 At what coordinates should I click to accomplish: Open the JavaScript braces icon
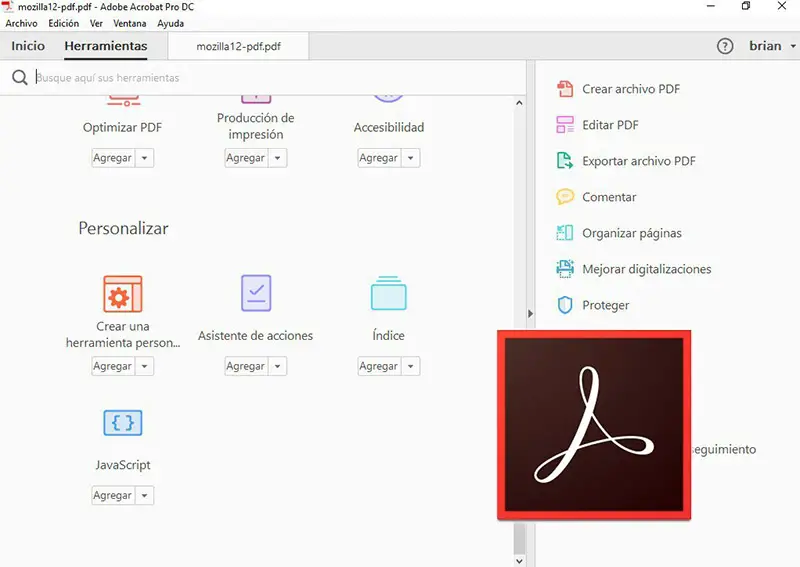click(x=123, y=423)
